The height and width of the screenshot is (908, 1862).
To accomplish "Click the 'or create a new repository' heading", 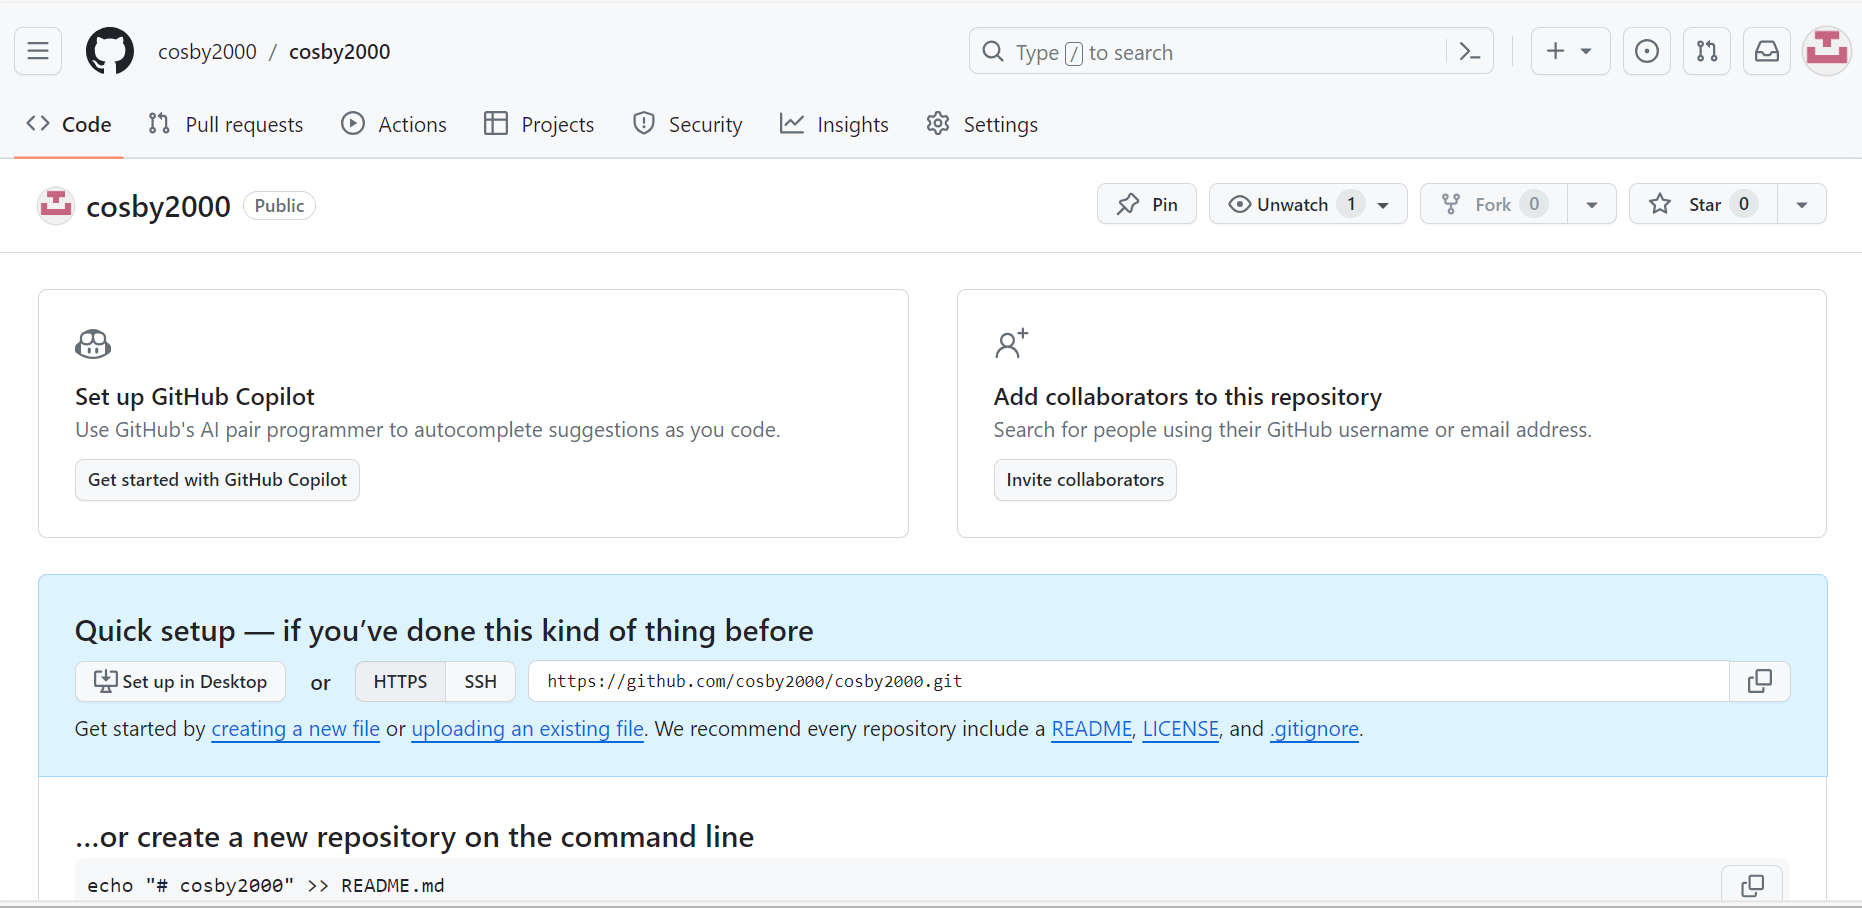I will (x=415, y=837).
